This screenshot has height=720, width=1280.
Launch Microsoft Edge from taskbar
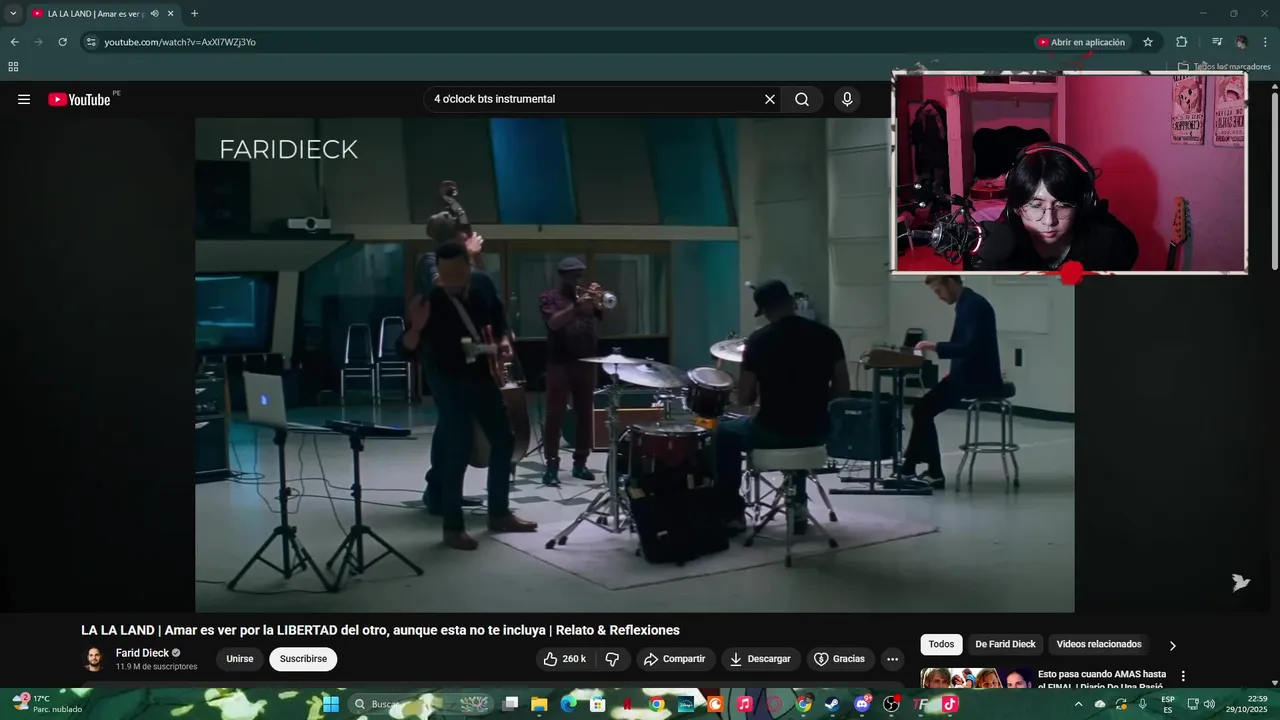pyautogui.click(x=569, y=704)
